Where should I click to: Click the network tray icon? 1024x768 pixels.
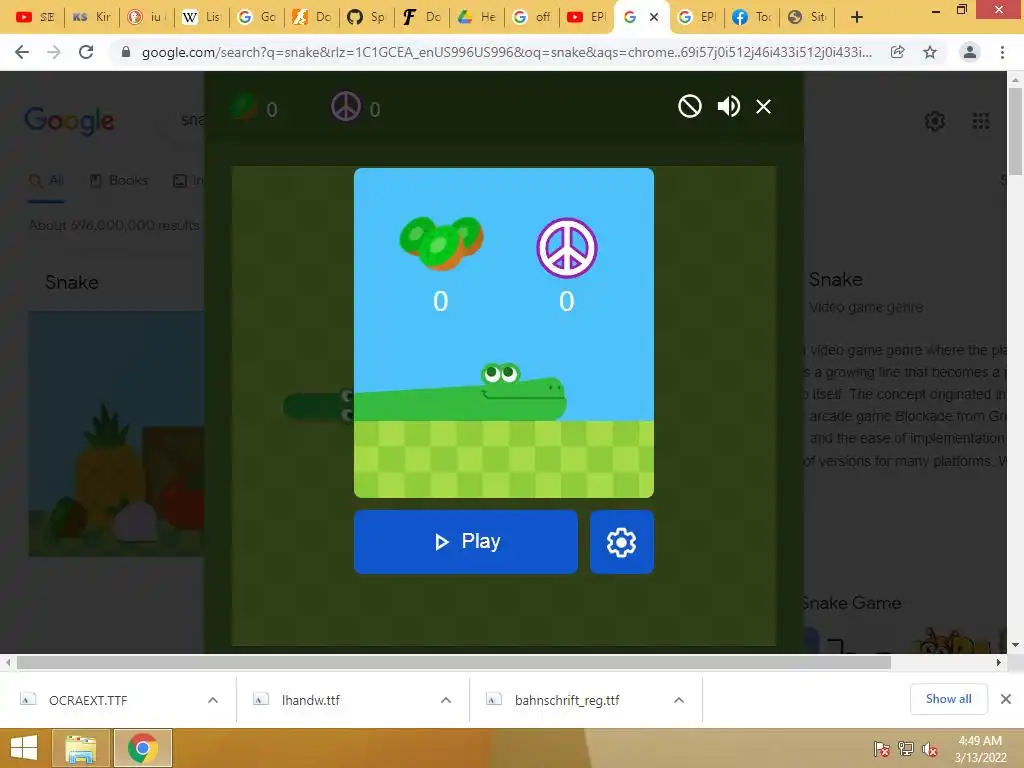(x=906, y=748)
